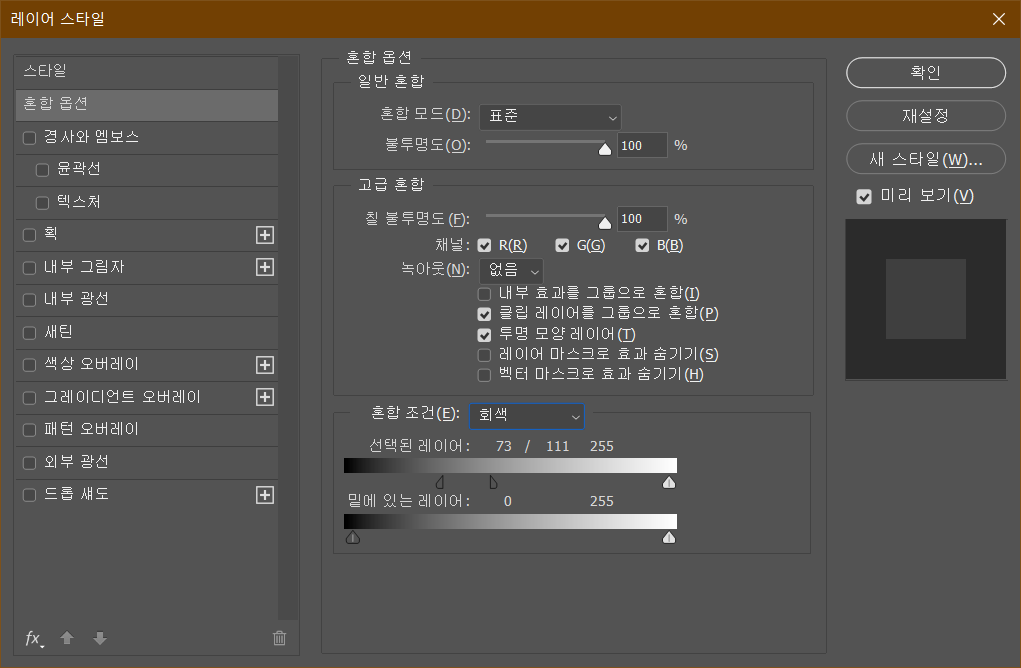Image resolution: width=1021 pixels, height=668 pixels.
Task: Move effect down with down arrow icon
Action: (100, 638)
